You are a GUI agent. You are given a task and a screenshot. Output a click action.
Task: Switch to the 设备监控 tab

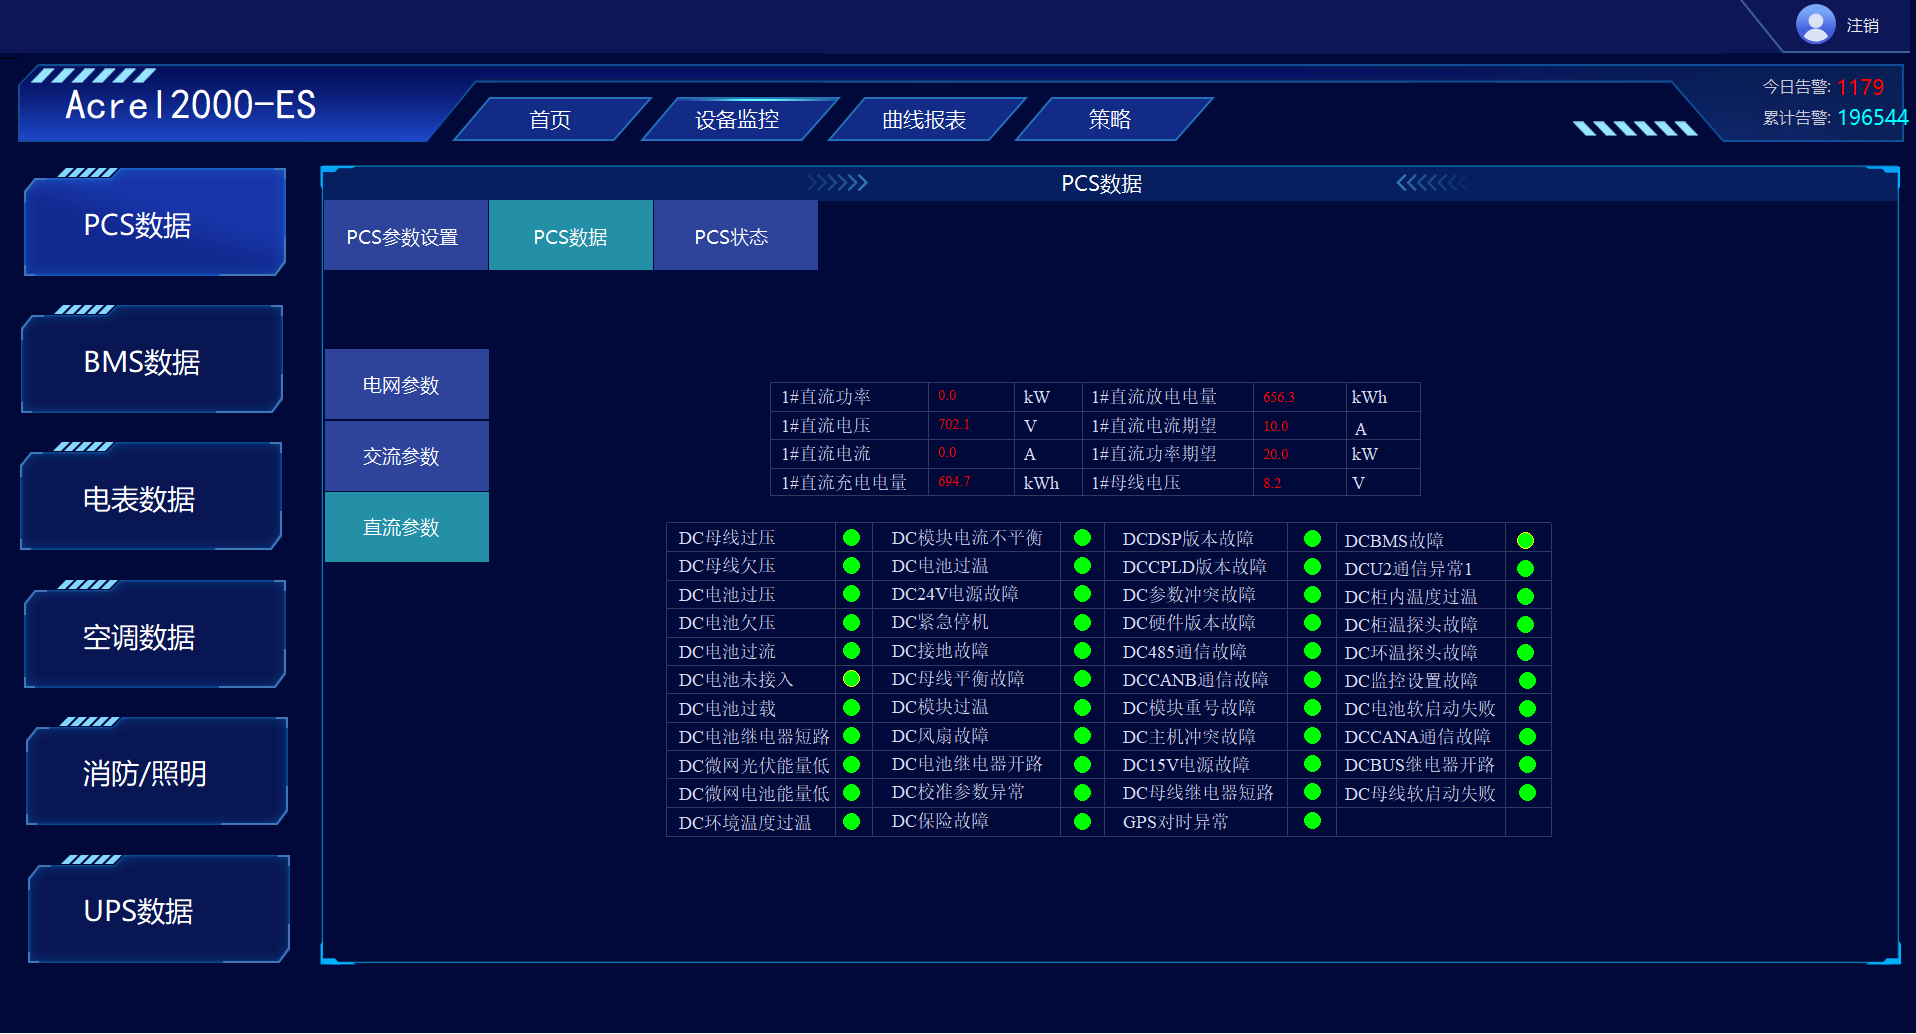coord(738,118)
